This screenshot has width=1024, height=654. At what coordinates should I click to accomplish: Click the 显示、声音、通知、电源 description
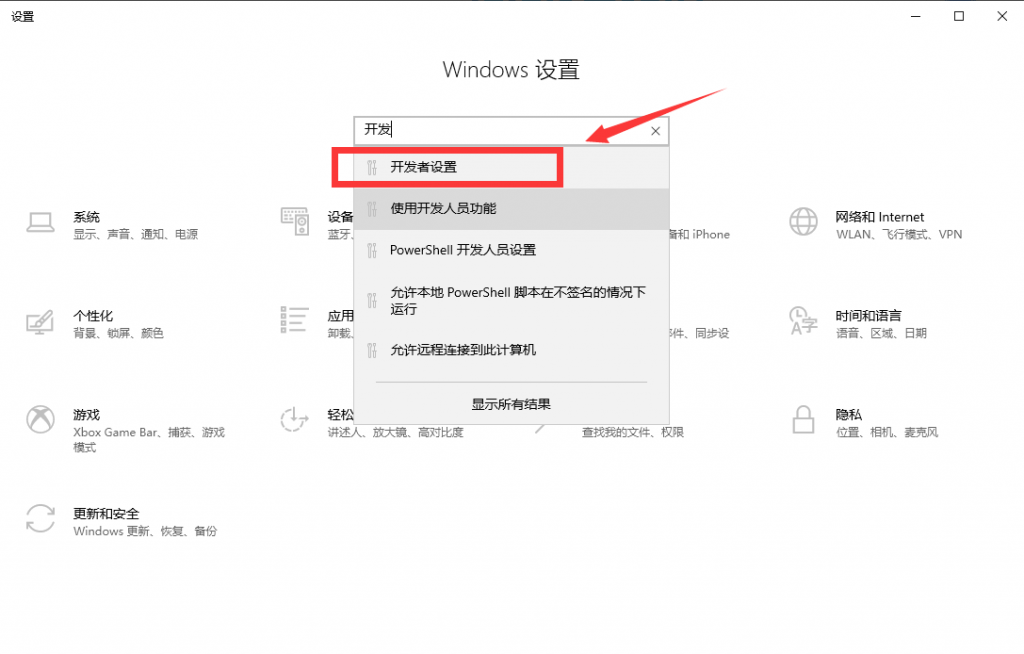pyautogui.click(x=135, y=235)
